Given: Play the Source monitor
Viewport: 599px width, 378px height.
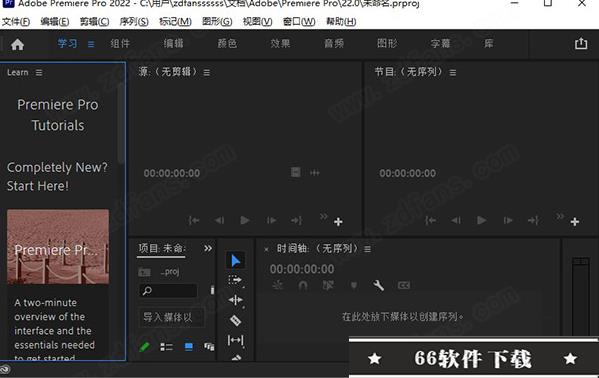Looking at the screenshot, I should click(x=245, y=221).
